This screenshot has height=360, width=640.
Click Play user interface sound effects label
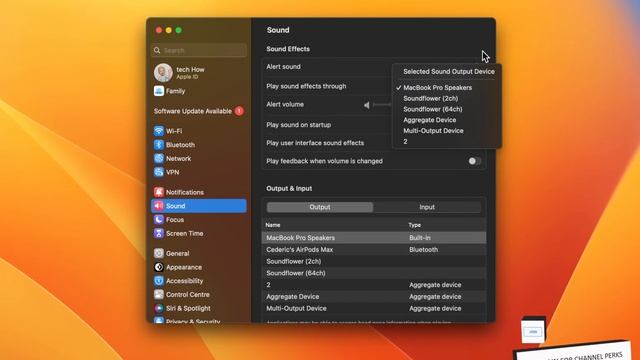[x=315, y=143]
